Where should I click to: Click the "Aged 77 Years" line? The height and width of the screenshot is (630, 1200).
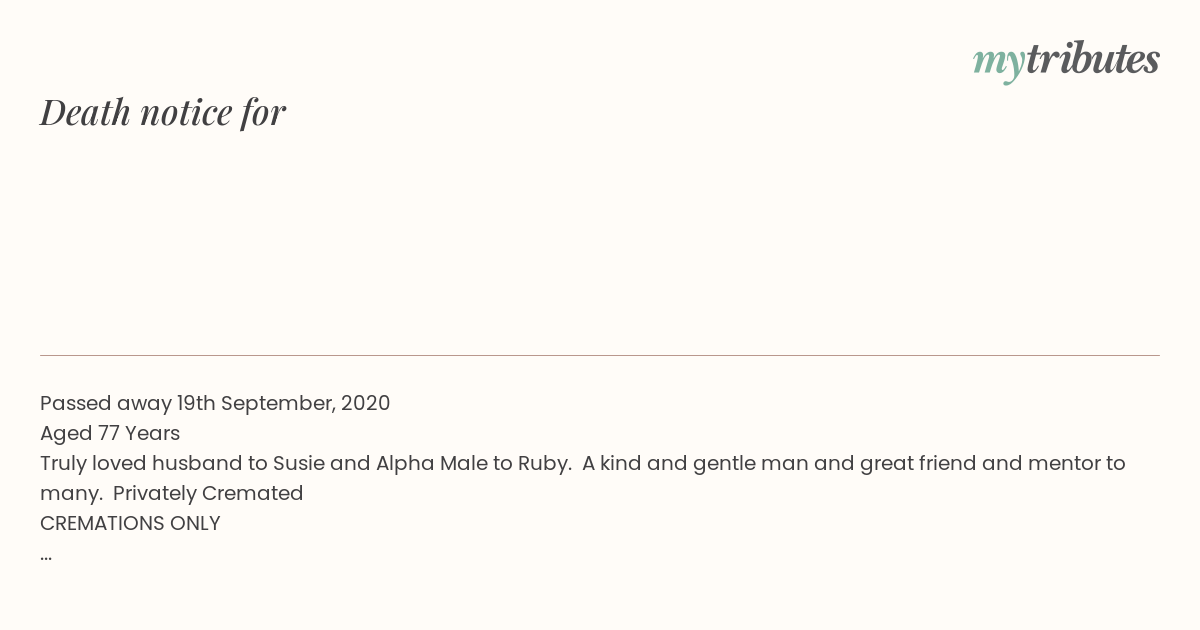[x=110, y=433]
